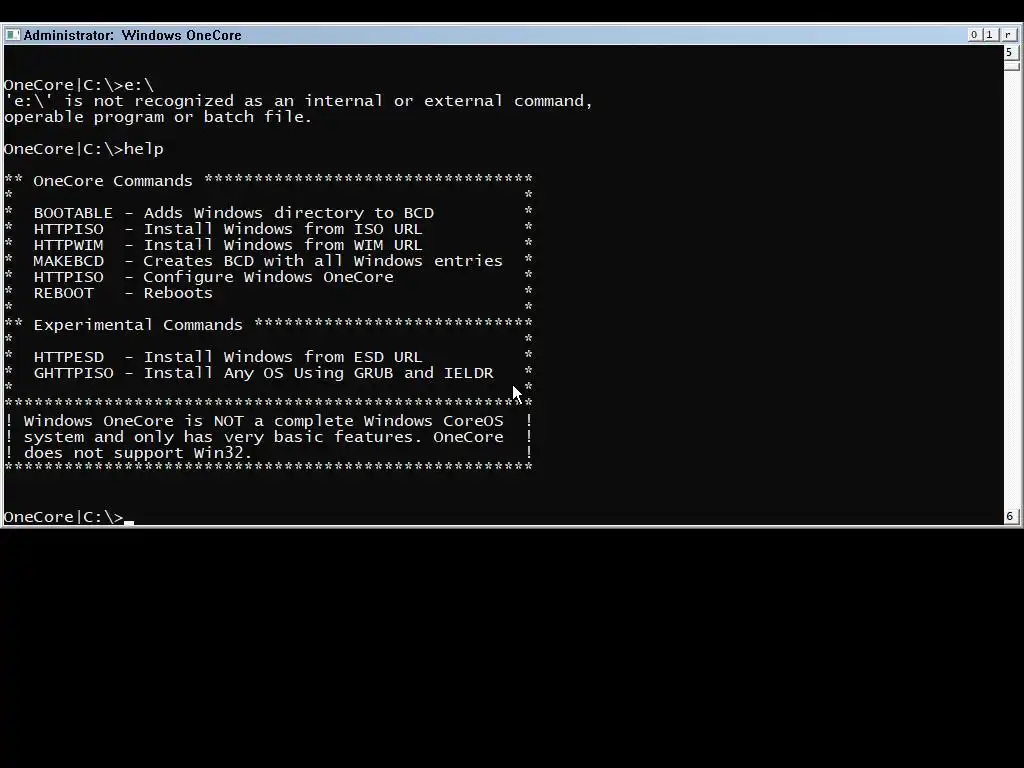Click the vertical scrollbar thumb
The width and height of the screenshot is (1024, 768).
point(1010,65)
